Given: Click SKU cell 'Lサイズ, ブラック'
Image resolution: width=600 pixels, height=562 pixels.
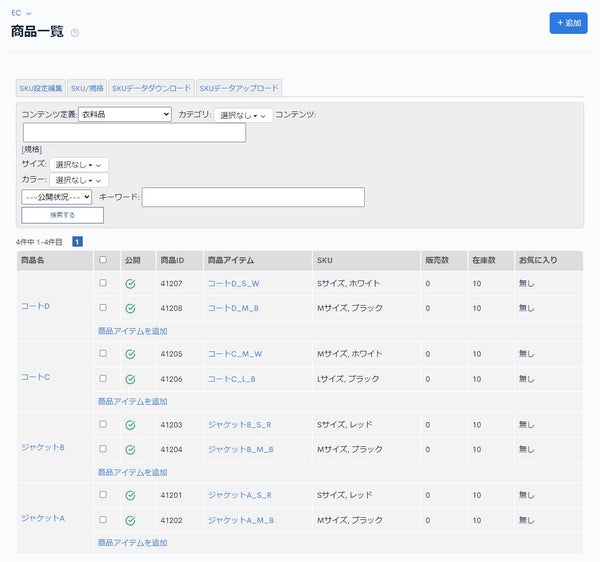Looking at the screenshot, I should (x=348, y=379).
